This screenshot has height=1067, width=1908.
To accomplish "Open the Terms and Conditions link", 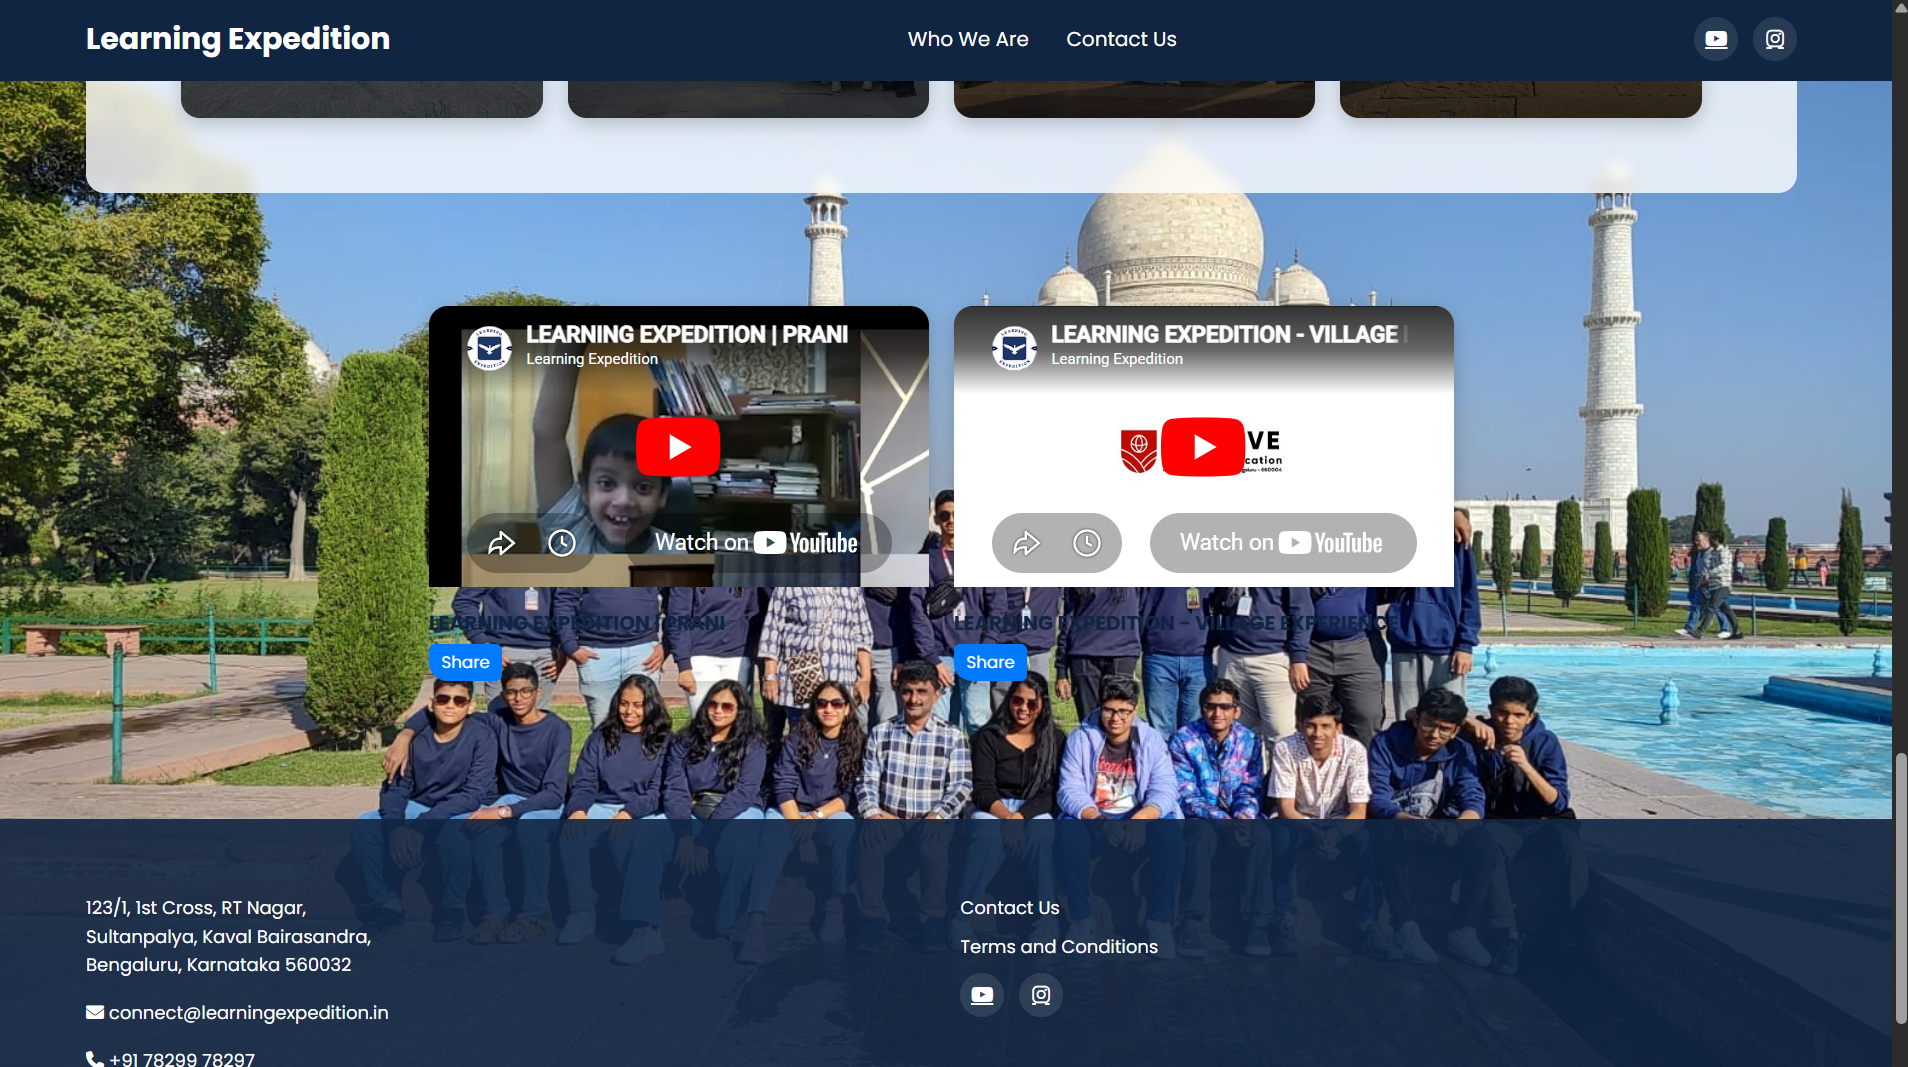I will (1059, 947).
